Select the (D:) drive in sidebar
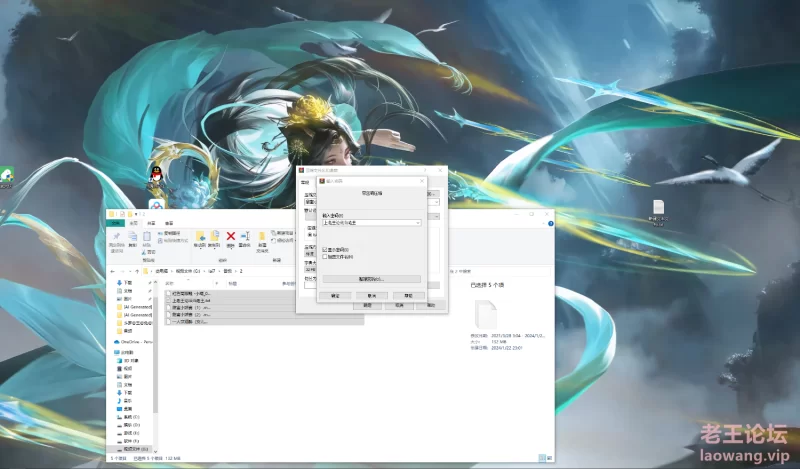 [129, 425]
